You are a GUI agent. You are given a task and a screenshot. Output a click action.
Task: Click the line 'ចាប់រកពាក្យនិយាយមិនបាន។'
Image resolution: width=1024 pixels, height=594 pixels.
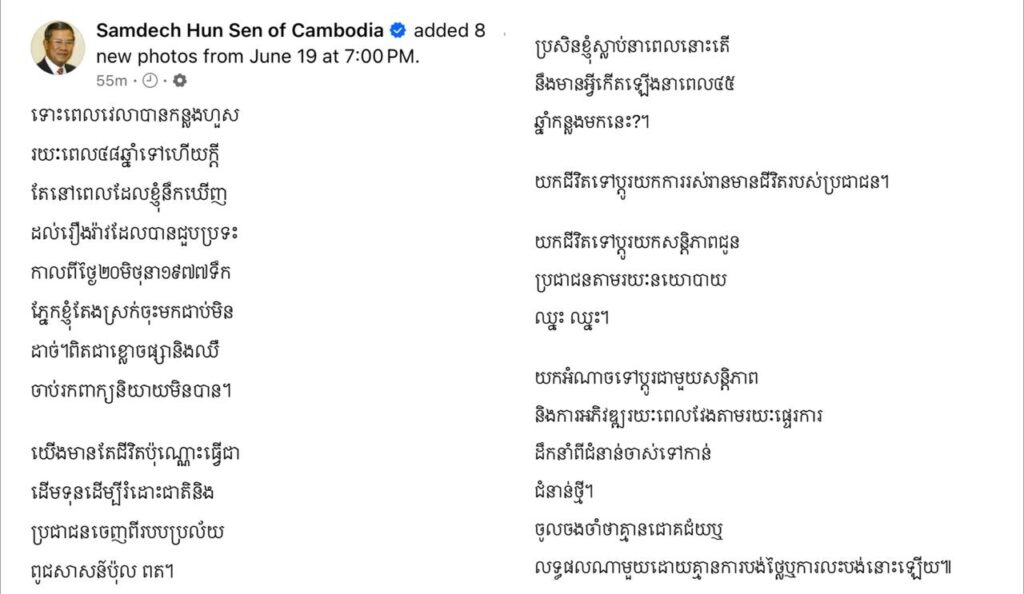click(131, 390)
